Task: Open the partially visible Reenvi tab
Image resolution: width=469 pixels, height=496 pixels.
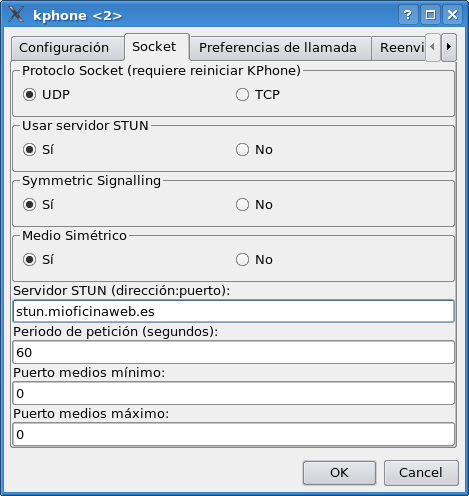Action: pyautogui.click(x=399, y=48)
